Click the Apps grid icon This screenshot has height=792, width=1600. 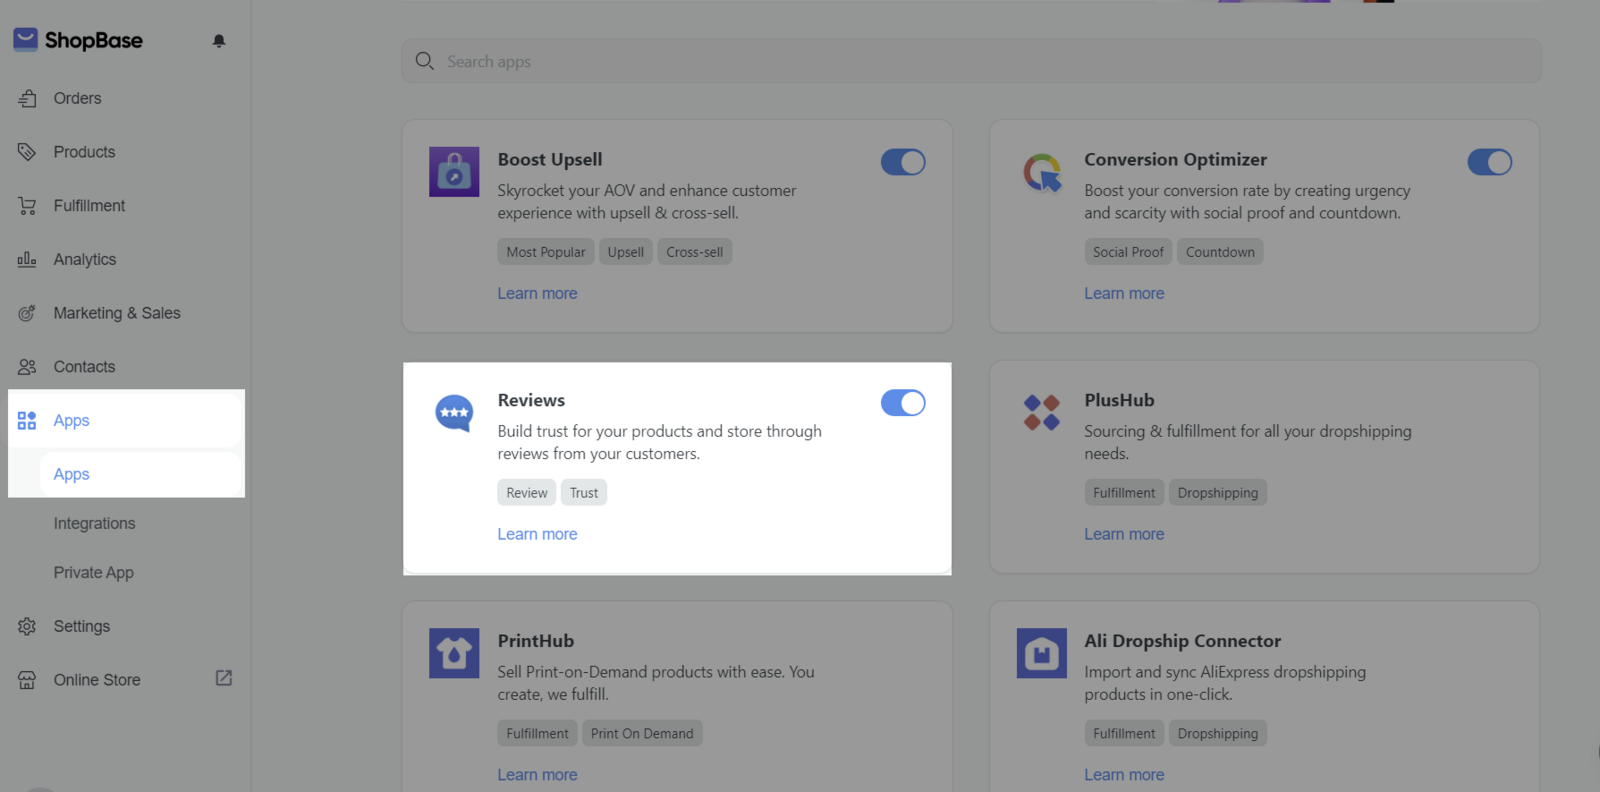coord(27,420)
